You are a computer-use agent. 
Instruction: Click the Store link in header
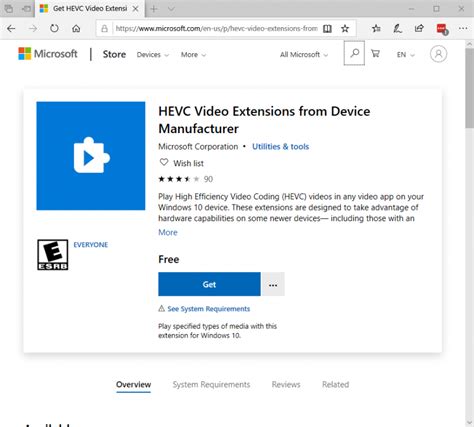pos(114,54)
